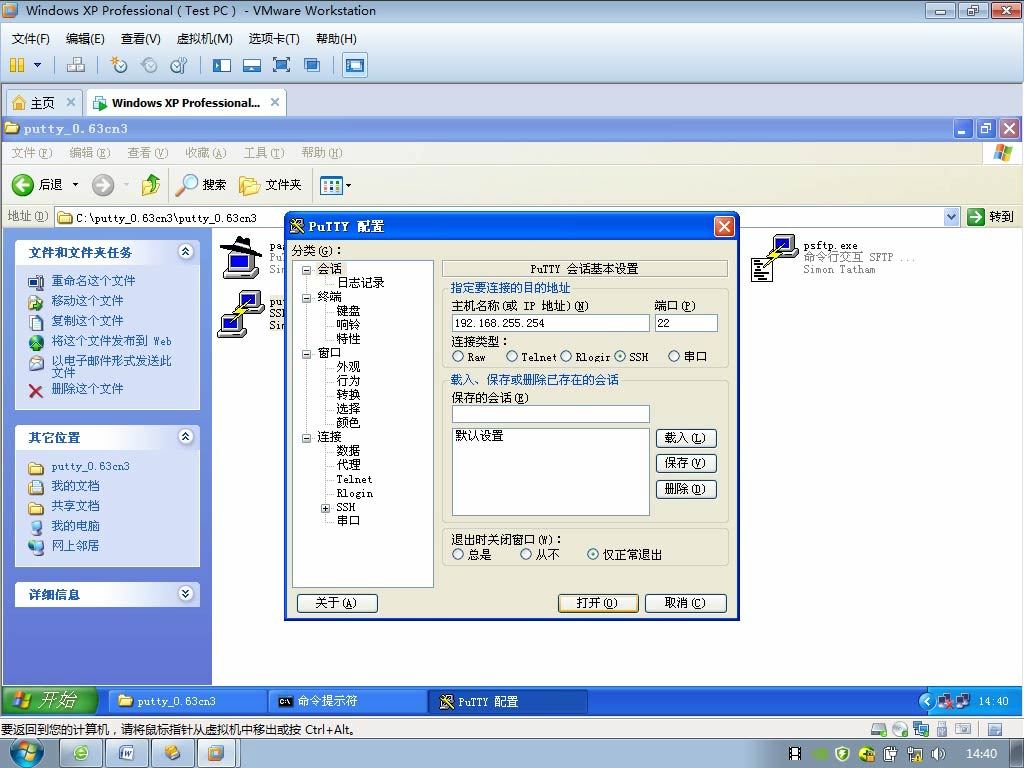The width and height of the screenshot is (1024, 768).
Task: Click the port field showing 22
Action: pyautogui.click(x=686, y=323)
